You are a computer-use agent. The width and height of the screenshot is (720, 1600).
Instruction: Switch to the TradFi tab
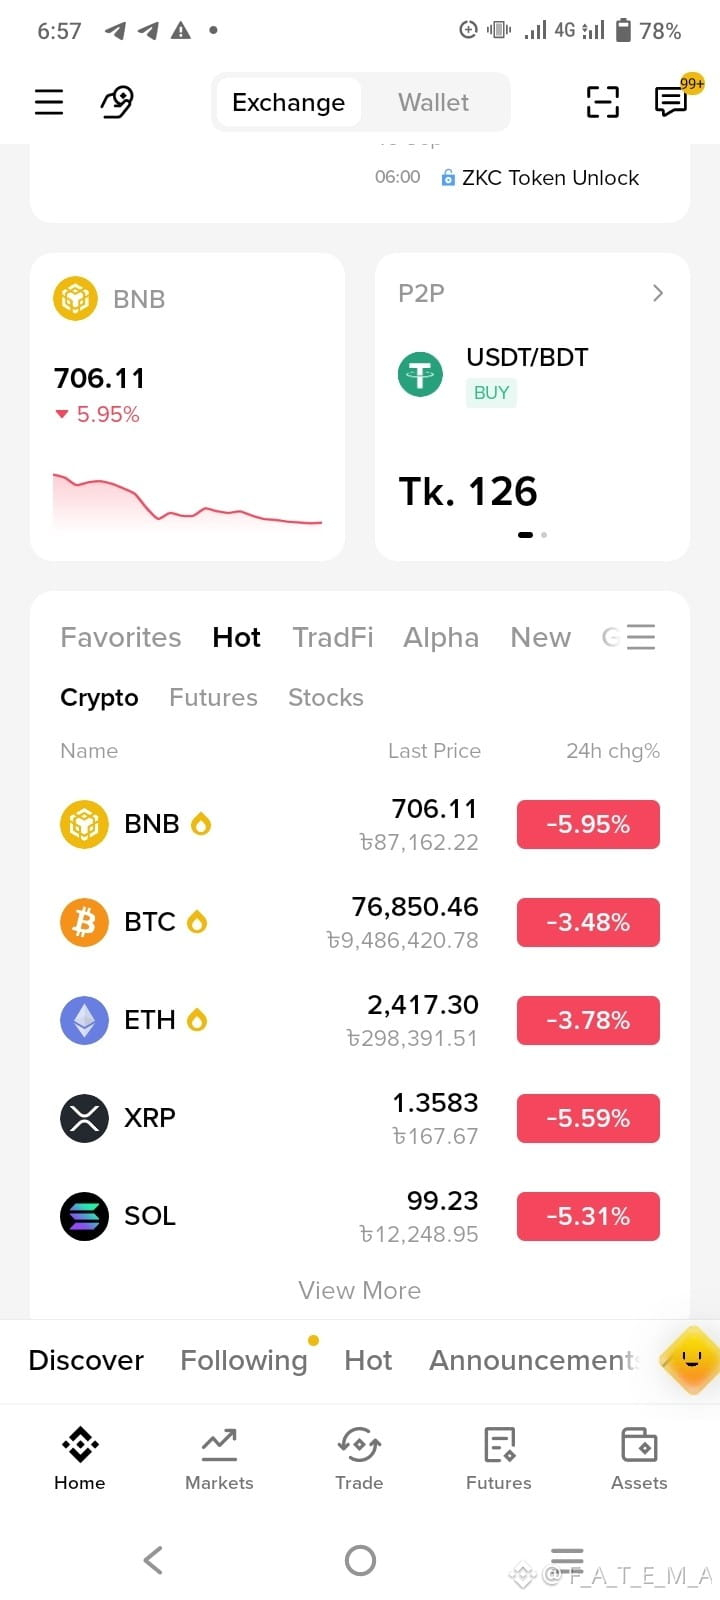[x=332, y=637]
